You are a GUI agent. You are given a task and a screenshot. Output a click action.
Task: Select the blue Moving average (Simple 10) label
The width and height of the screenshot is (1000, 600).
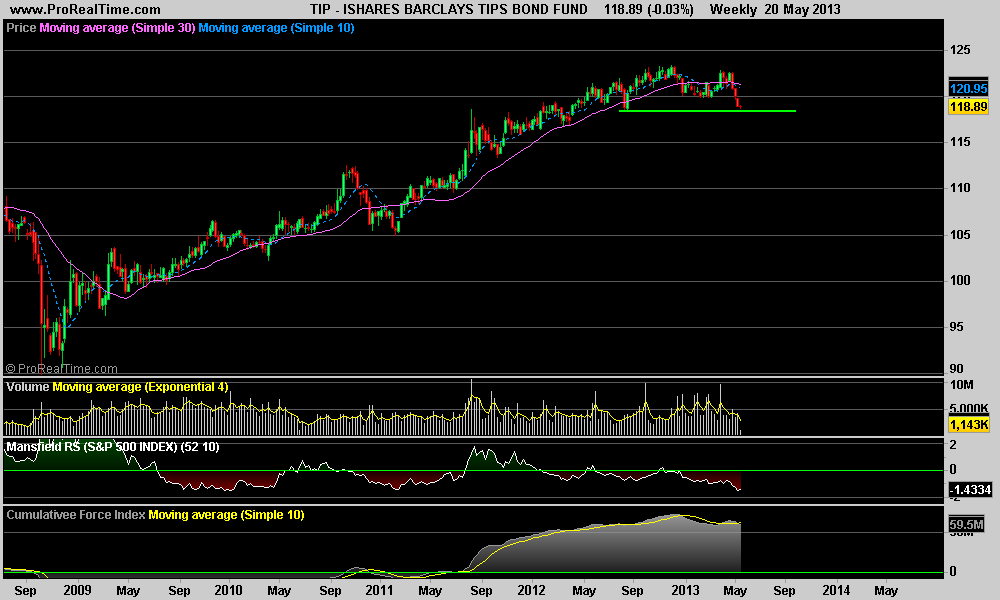coord(276,28)
